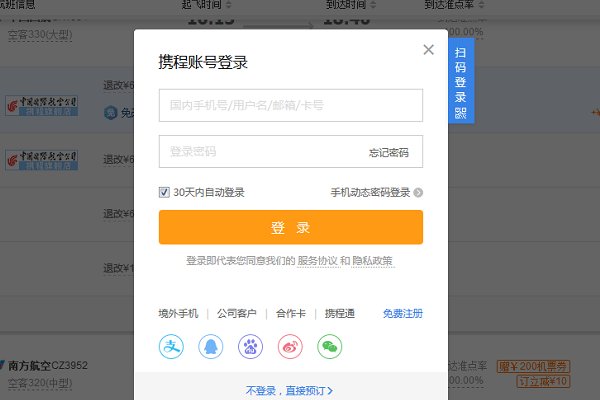The height and width of the screenshot is (400, 600).
Task: Click 不登录，直接预订 link
Action: 289,391
